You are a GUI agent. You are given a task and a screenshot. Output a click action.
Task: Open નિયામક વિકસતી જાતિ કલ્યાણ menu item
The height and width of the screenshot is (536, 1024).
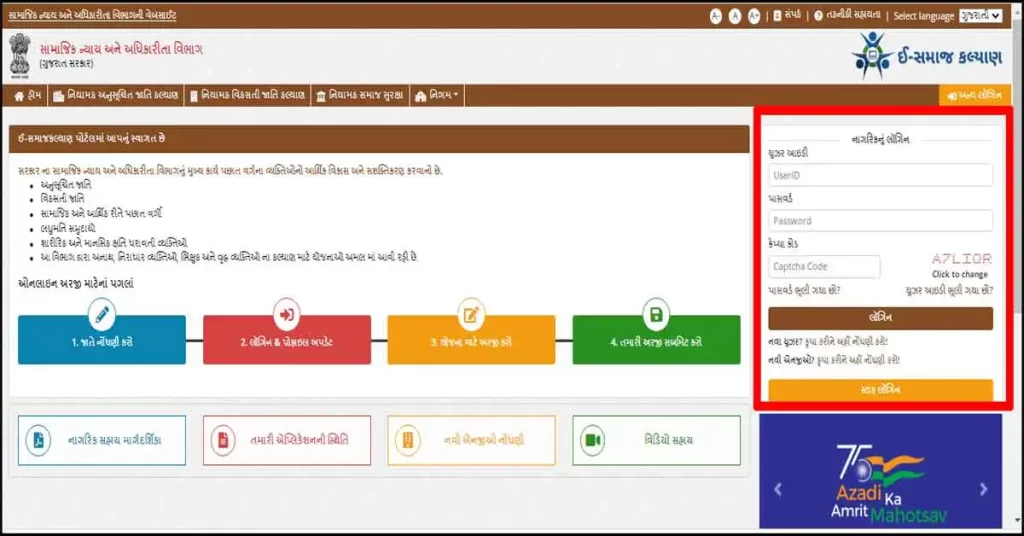click(x=248, y=95)
